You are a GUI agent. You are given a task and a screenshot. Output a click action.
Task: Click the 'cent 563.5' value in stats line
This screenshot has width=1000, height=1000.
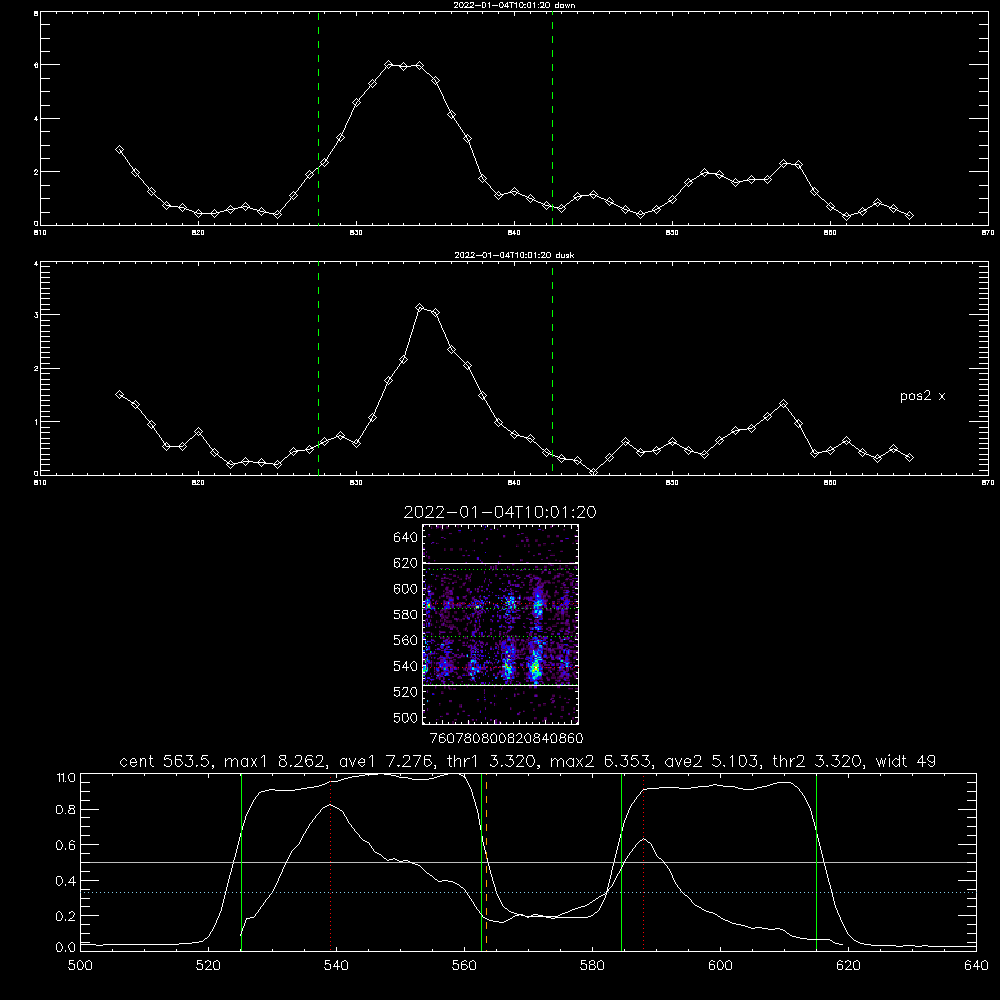pyautogui.click(x=165, y=761)
